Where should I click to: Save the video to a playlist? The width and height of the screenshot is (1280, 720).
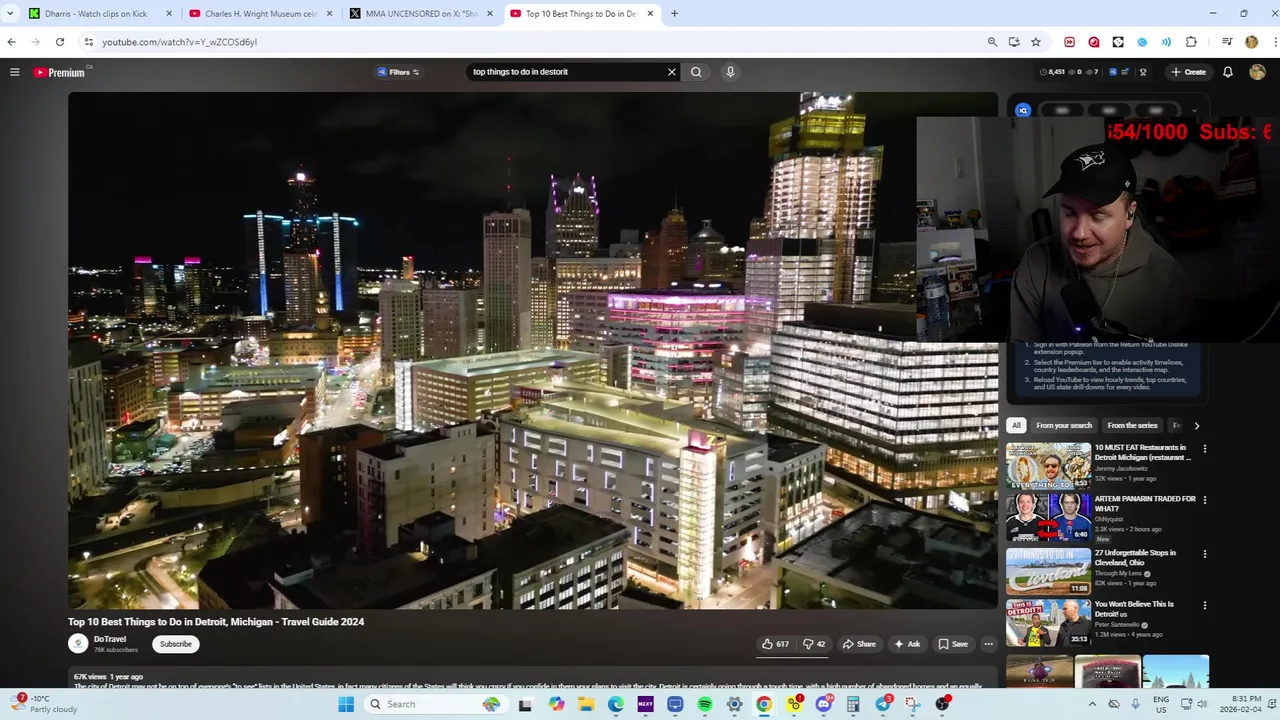(953, 644)
